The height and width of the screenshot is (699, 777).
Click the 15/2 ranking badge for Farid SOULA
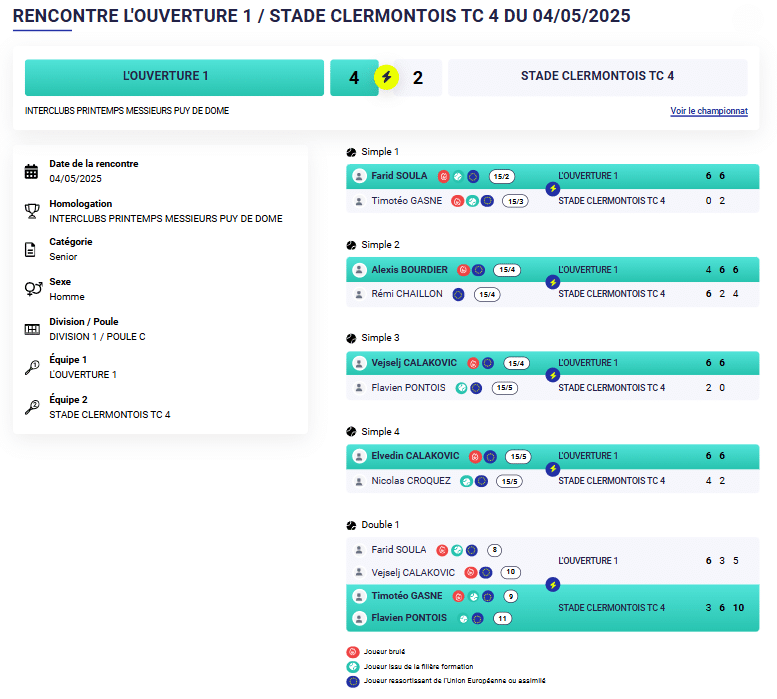click(x=501, y=177)
